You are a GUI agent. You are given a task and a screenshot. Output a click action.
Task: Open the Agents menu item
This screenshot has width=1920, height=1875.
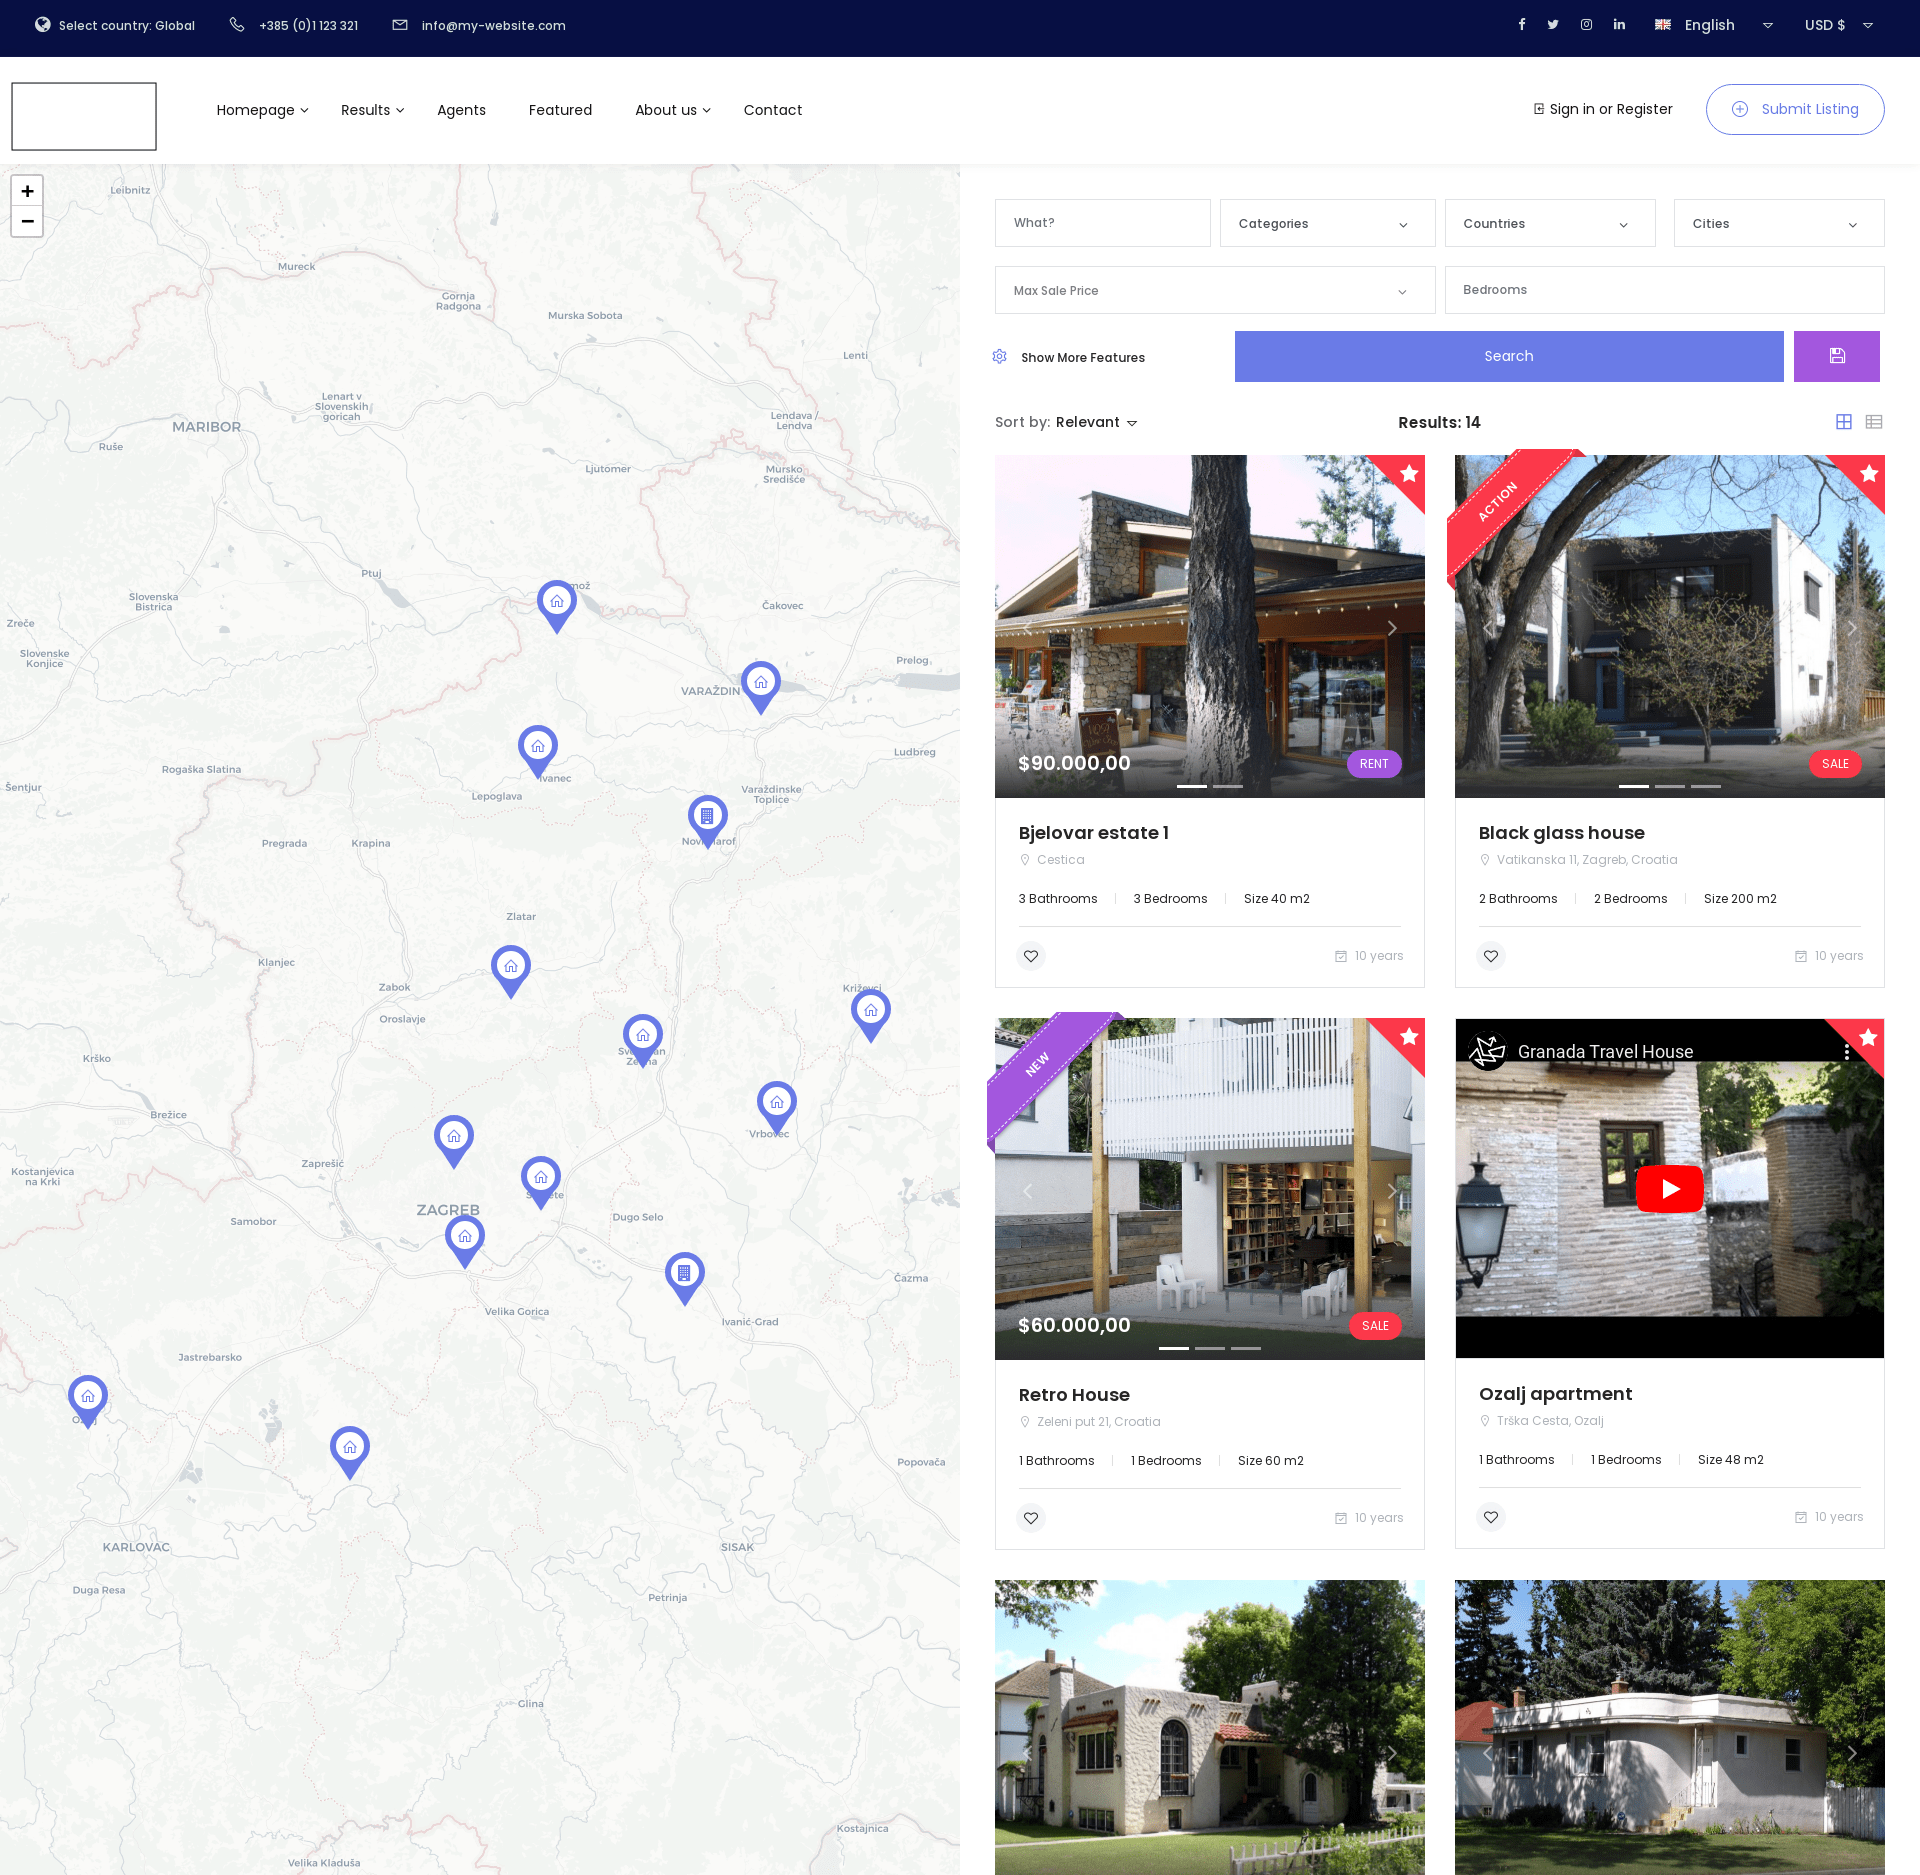point(461,110)
